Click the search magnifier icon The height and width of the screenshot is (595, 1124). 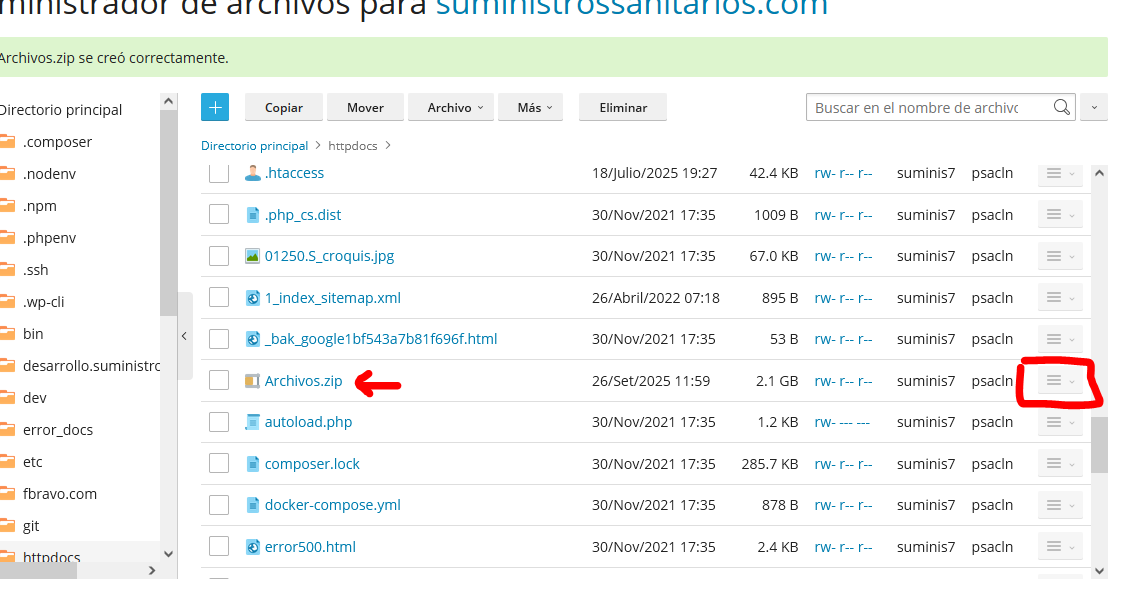pyautogui.click(x=1061, y=107)
